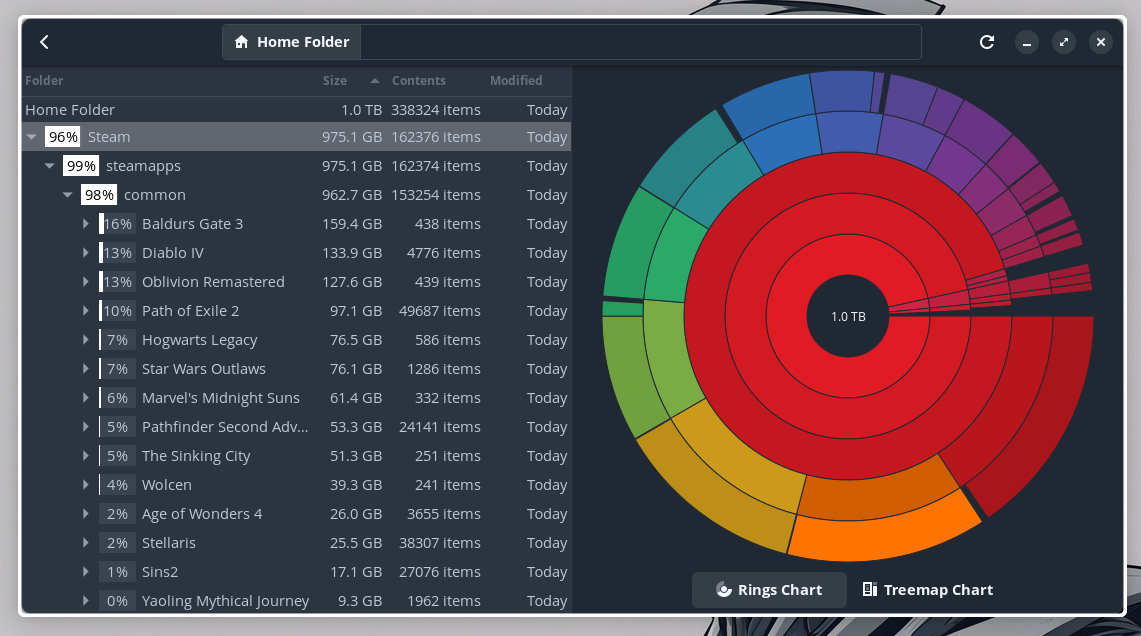Viewport: 1141px width, 636px height.
Task: Expand the Baldurs Gate 3 folder
Action: [86, 224]
